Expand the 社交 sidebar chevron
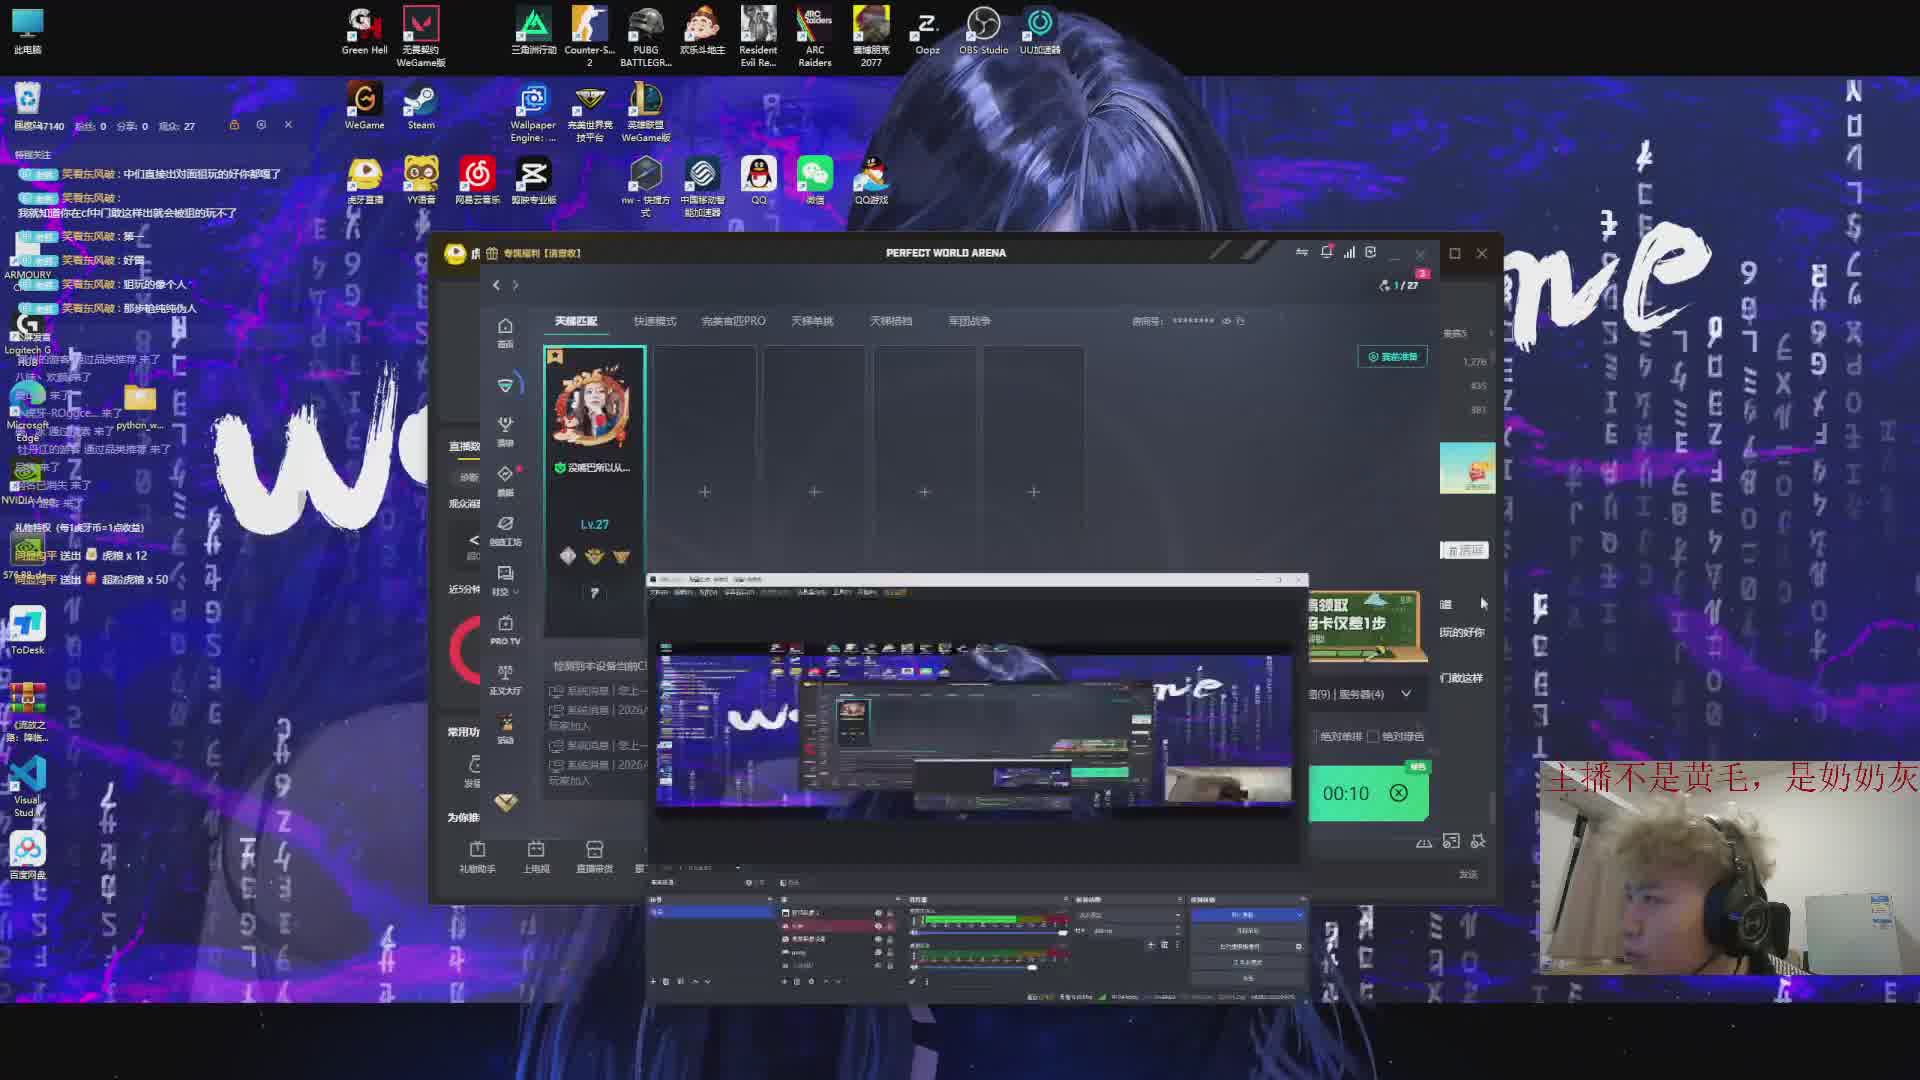Image resolution: width=1920 pixels, height=1080 pixels. (516, 592)
